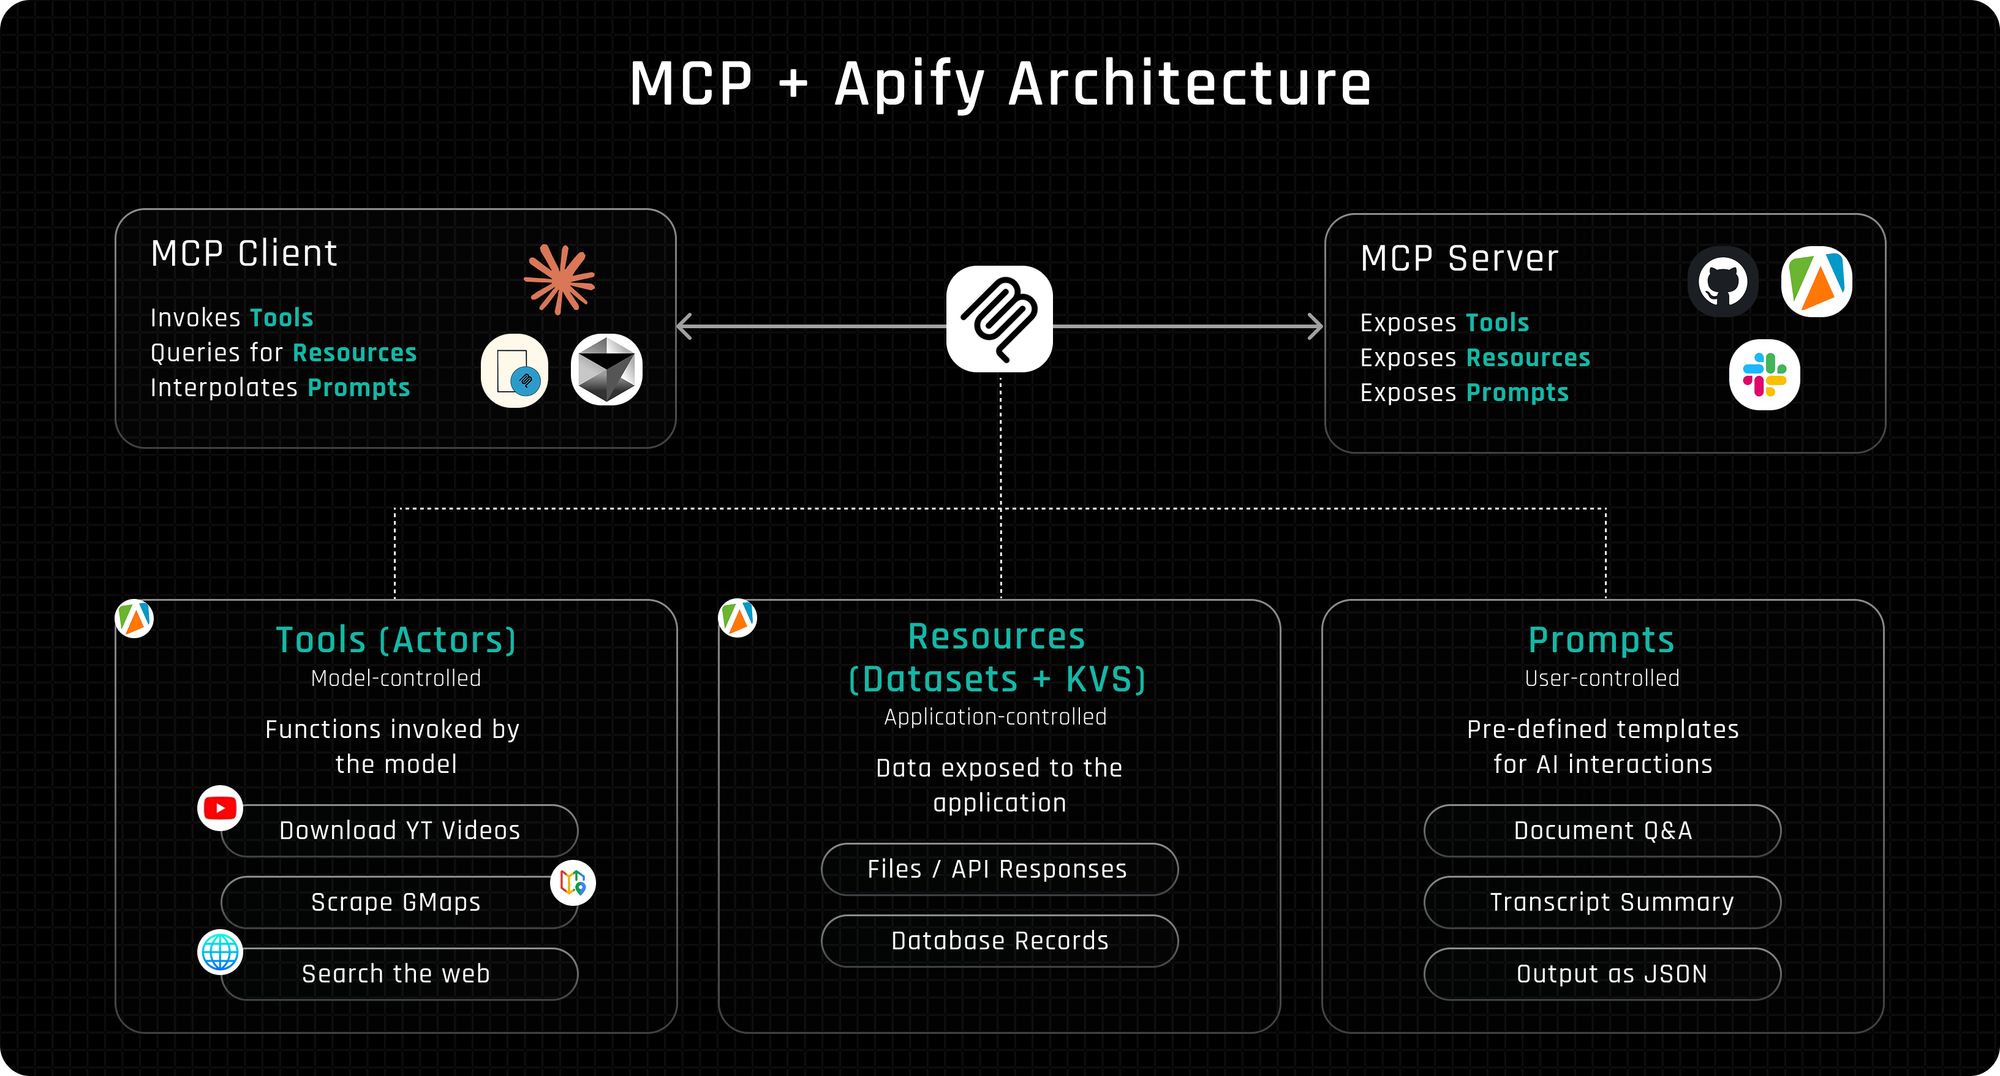This screenshot has height=1076, width=2000.
Task: Select the Search the web pill
Action: pos(400,974)
